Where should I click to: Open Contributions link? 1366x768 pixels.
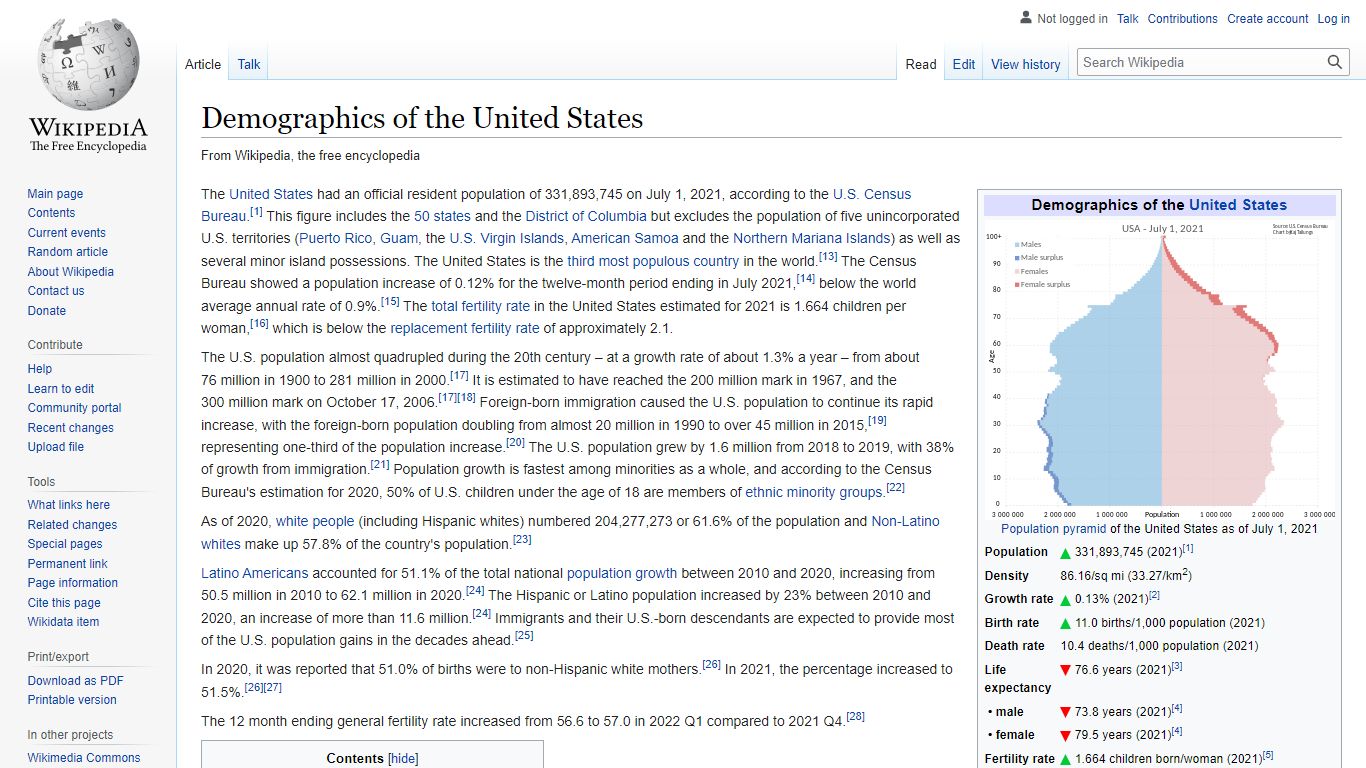coord(1183,18)
